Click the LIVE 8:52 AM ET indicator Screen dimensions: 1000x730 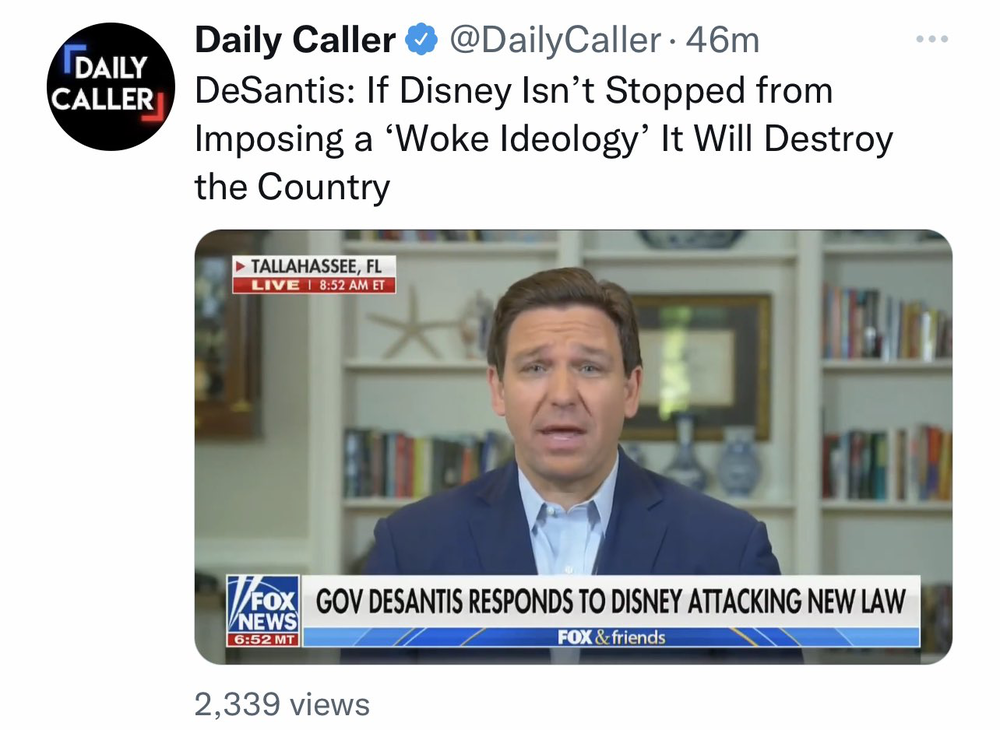(314, 284)
